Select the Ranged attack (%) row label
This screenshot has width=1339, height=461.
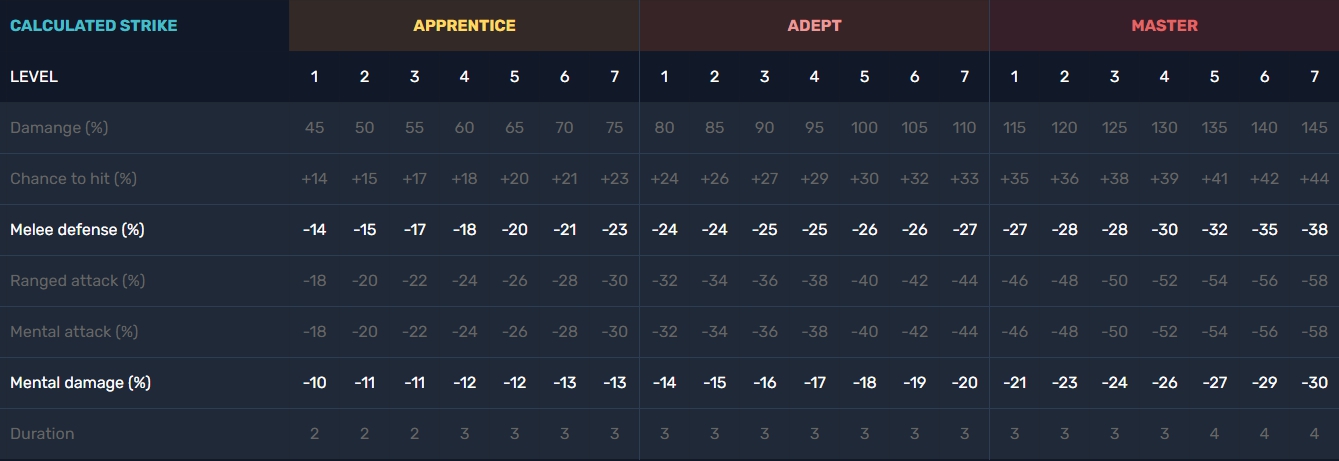[77, 281]
